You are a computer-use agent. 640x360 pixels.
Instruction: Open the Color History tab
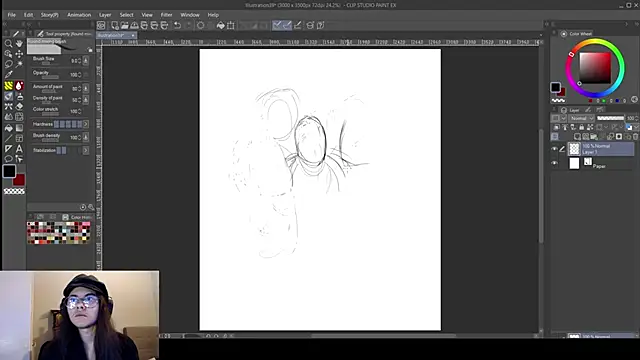pos(77,217)
